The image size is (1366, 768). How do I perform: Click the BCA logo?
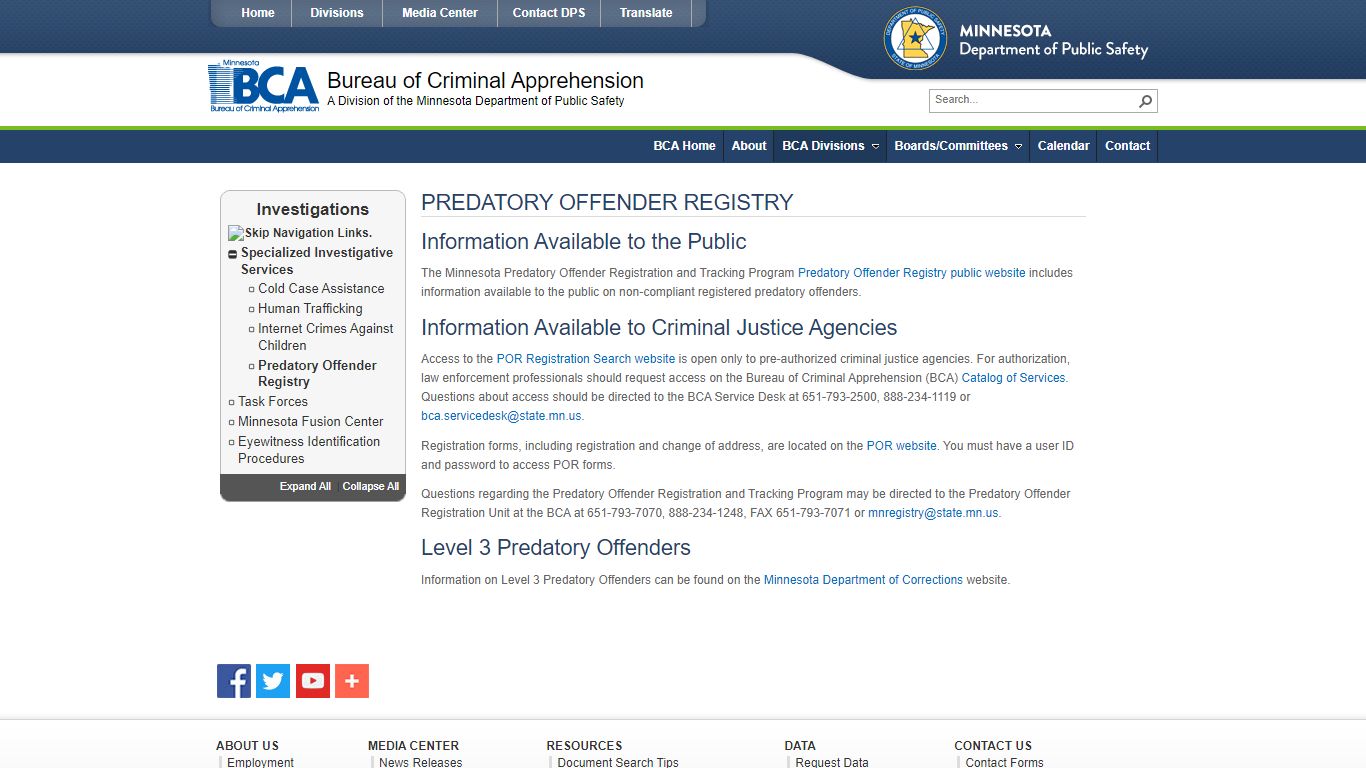tap(264, 86)
